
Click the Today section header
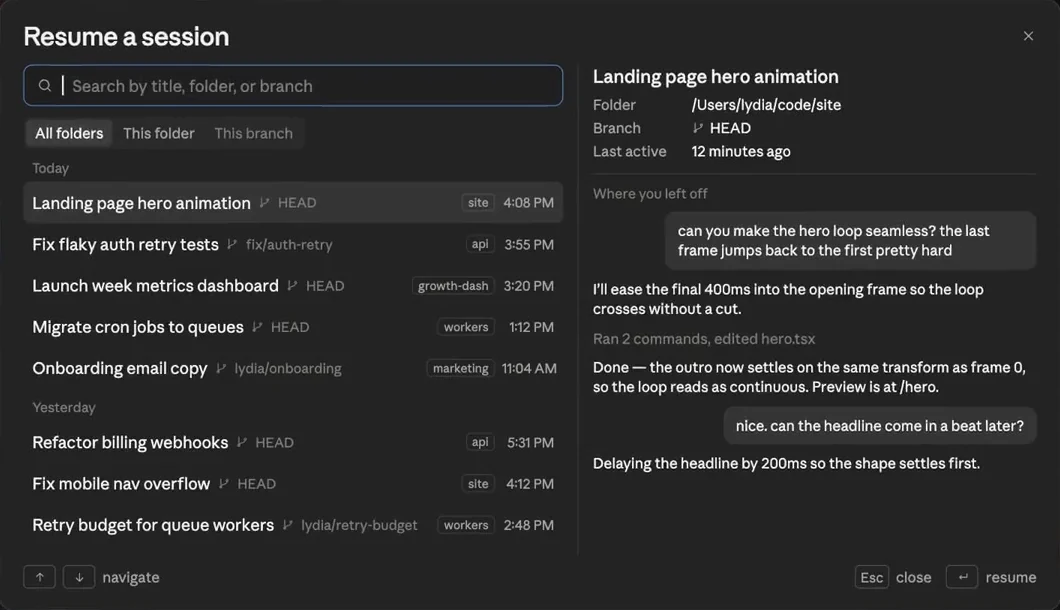[x=51, y=168]
